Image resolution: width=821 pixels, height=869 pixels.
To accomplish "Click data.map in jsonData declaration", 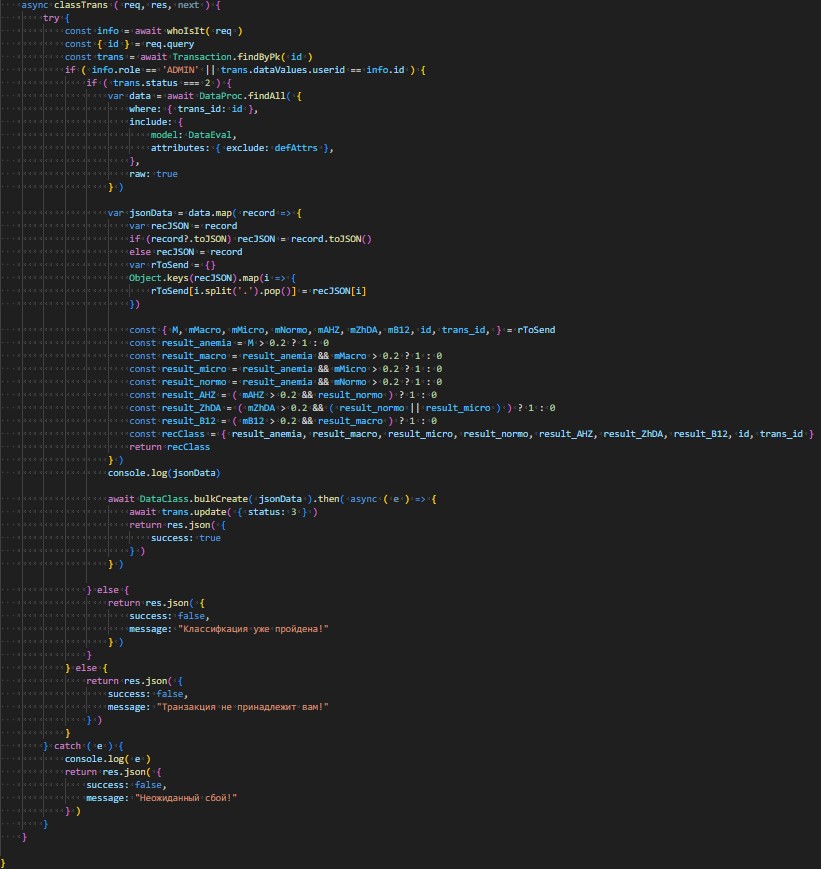I will (x=210, y=213).
